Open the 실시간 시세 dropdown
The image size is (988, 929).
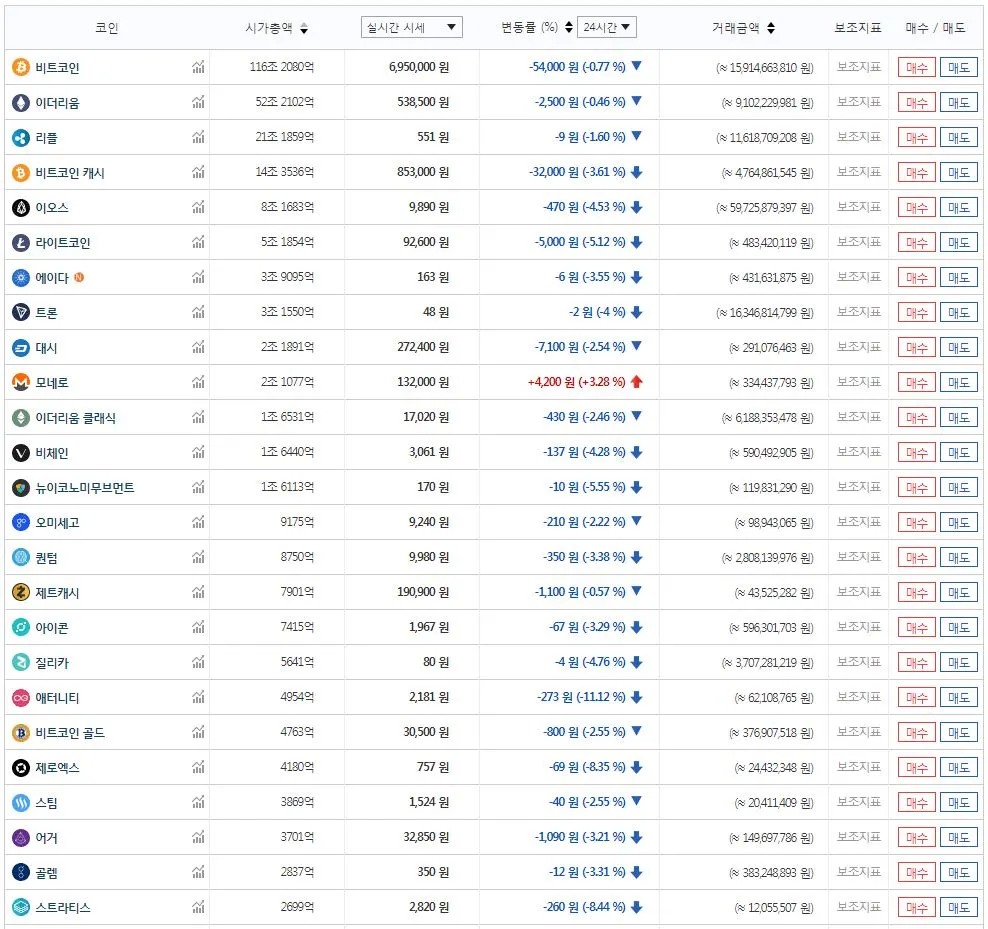pyautogui.click(x=411, y=27)
